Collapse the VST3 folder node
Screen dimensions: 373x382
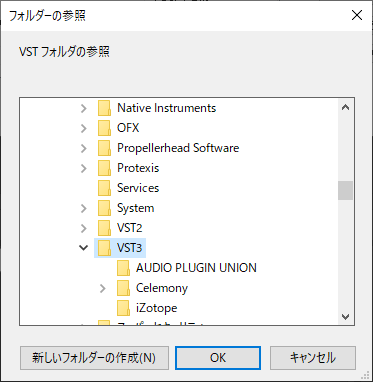pos(83,248)
